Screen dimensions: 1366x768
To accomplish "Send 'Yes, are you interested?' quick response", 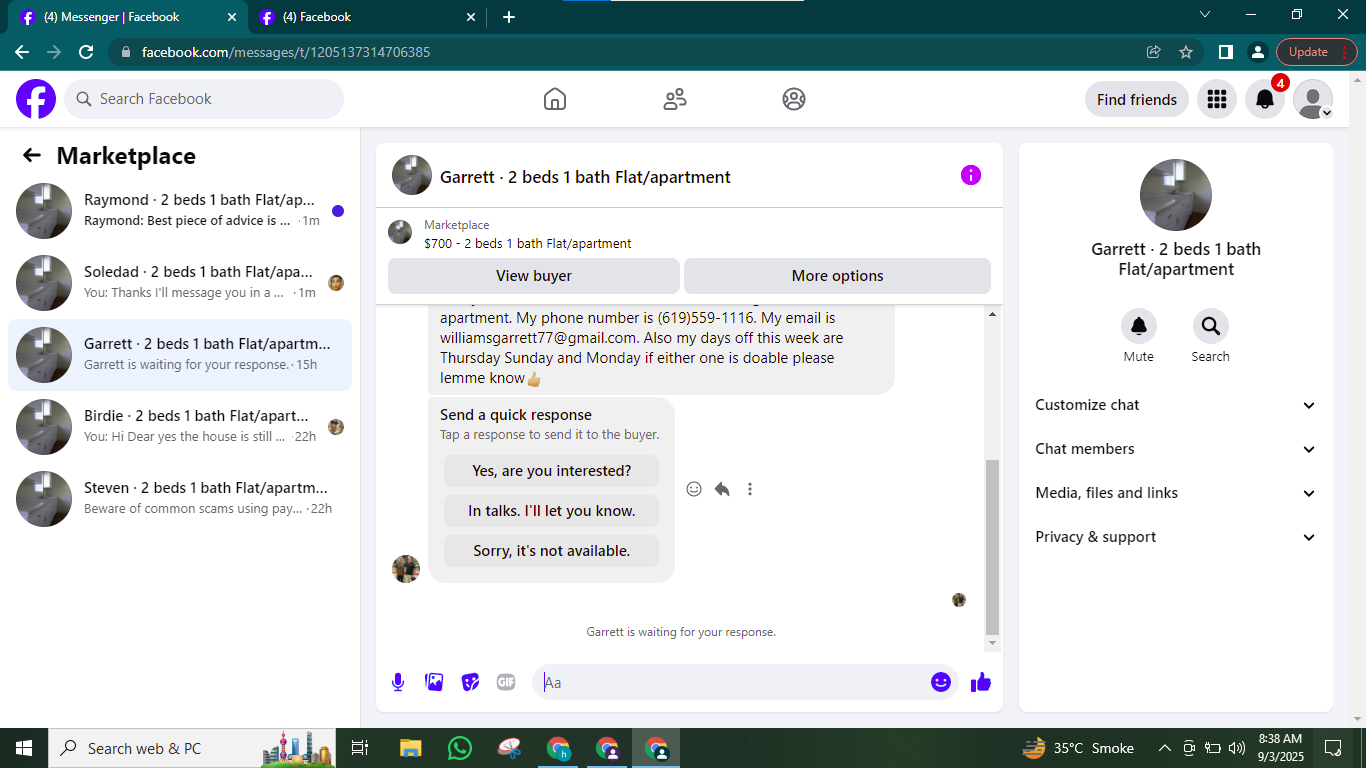I will coord(552,471).
